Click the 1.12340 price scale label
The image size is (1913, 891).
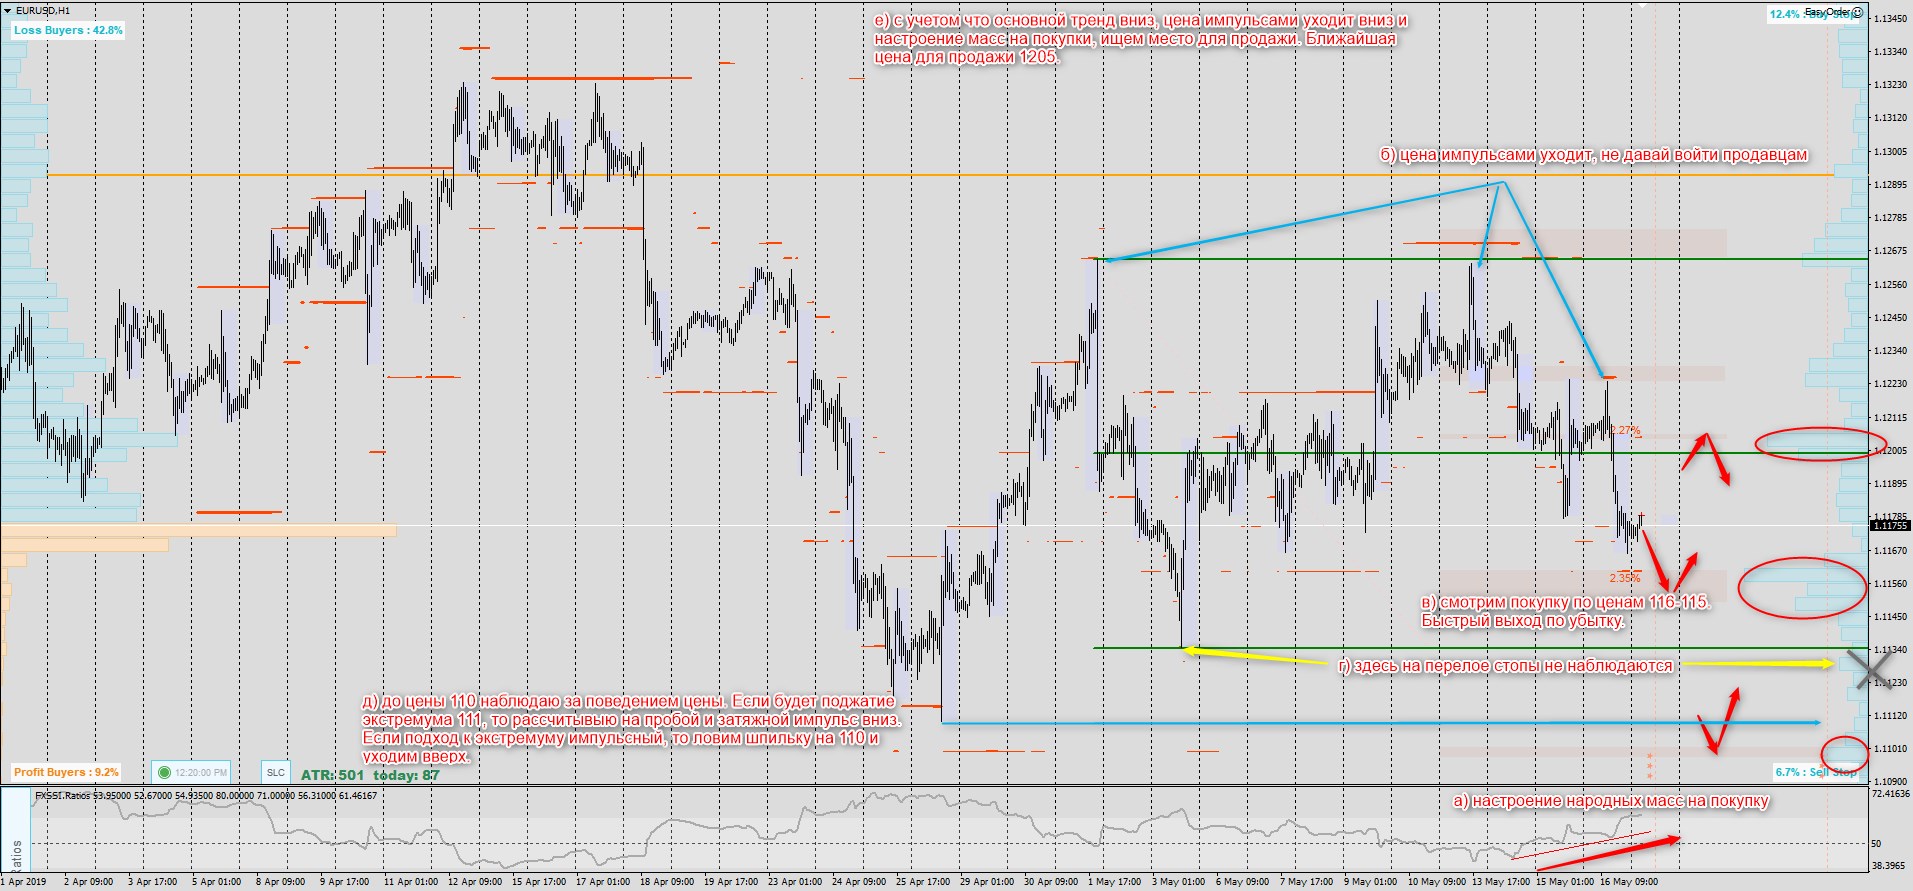1889,351
